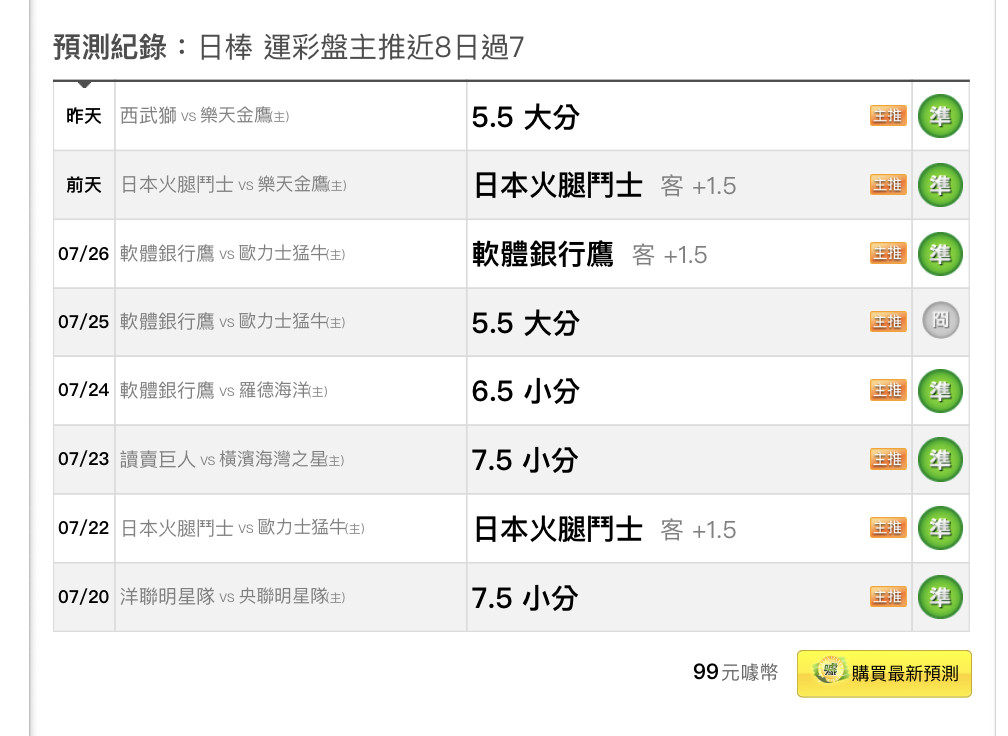The height and width of the screenshot is (736, 1008).
Task: Click green 準 badge in 07/20 row
Action: [940, 597]
